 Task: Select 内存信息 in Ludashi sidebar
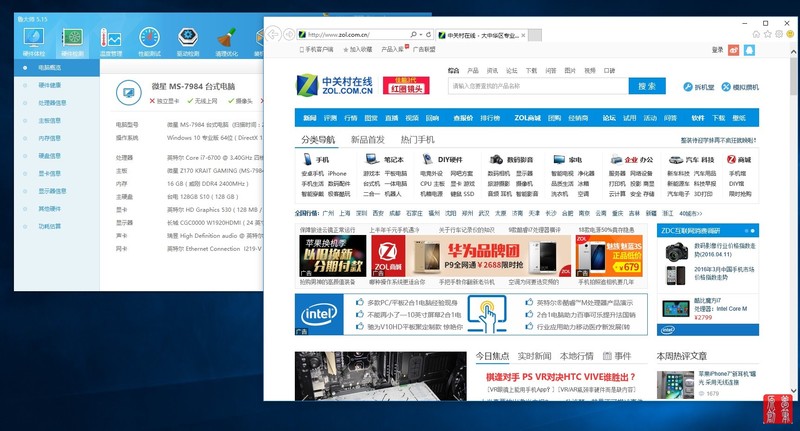pyautogui.click(x=49, y=138)
